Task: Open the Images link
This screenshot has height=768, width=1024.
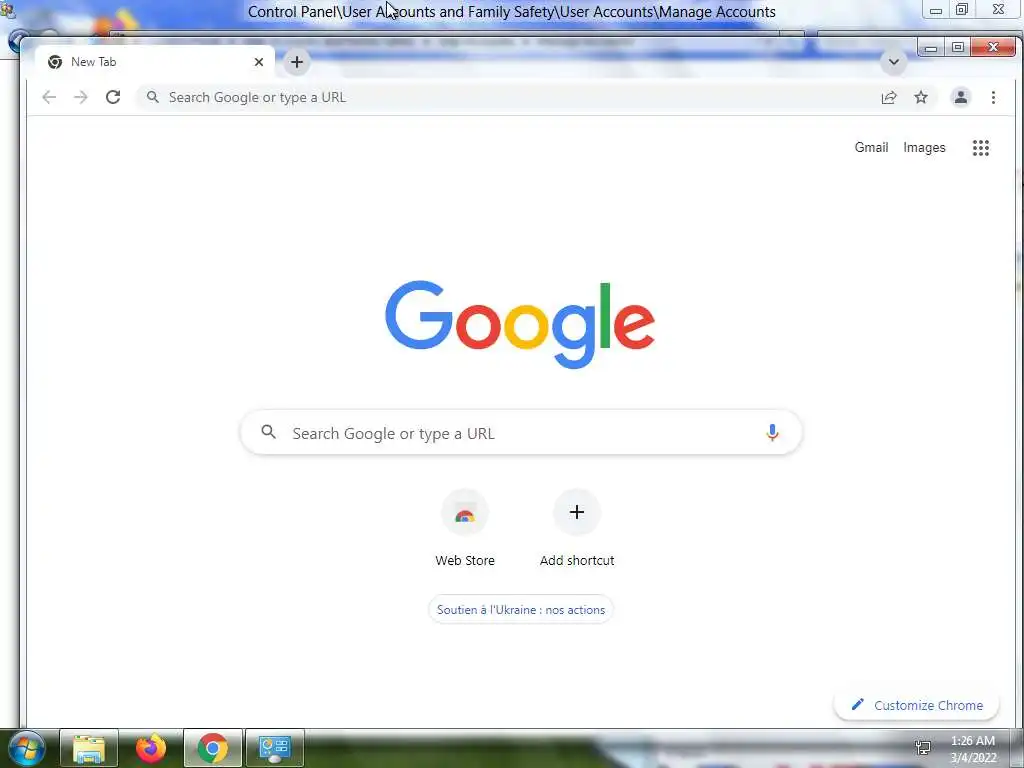Action: coord(924,148)
